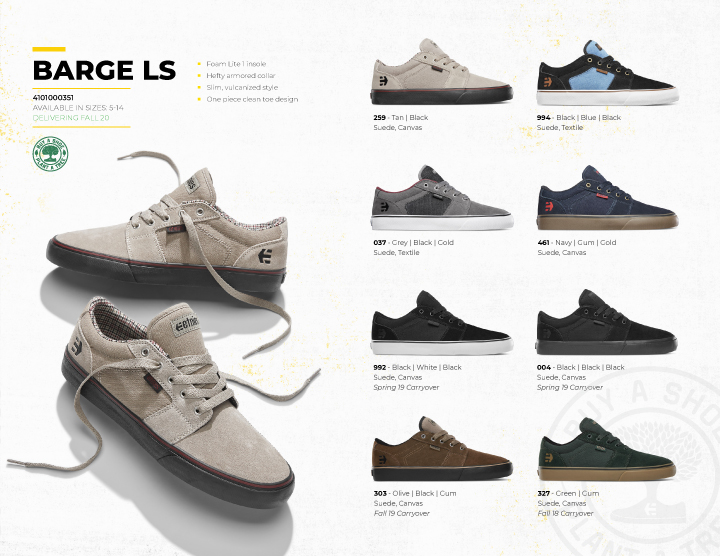Click the 259 - Tan | Black label
Image resolution: width=720 pixels, height=556 pixels.
(x=400, y=118)
